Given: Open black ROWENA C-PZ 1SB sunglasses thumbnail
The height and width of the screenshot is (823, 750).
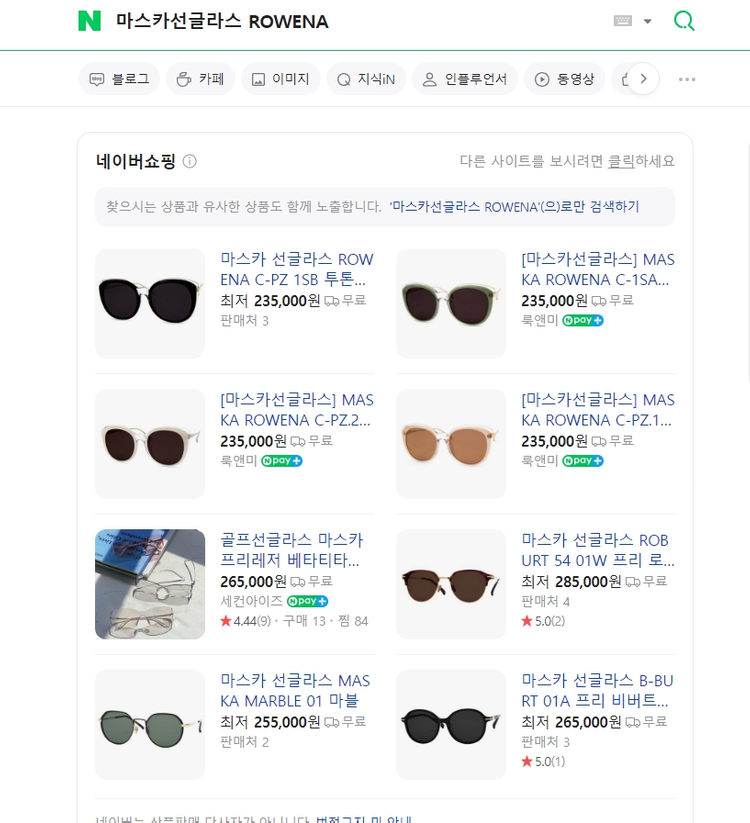Looking at the screenshot, I should 150,303.
